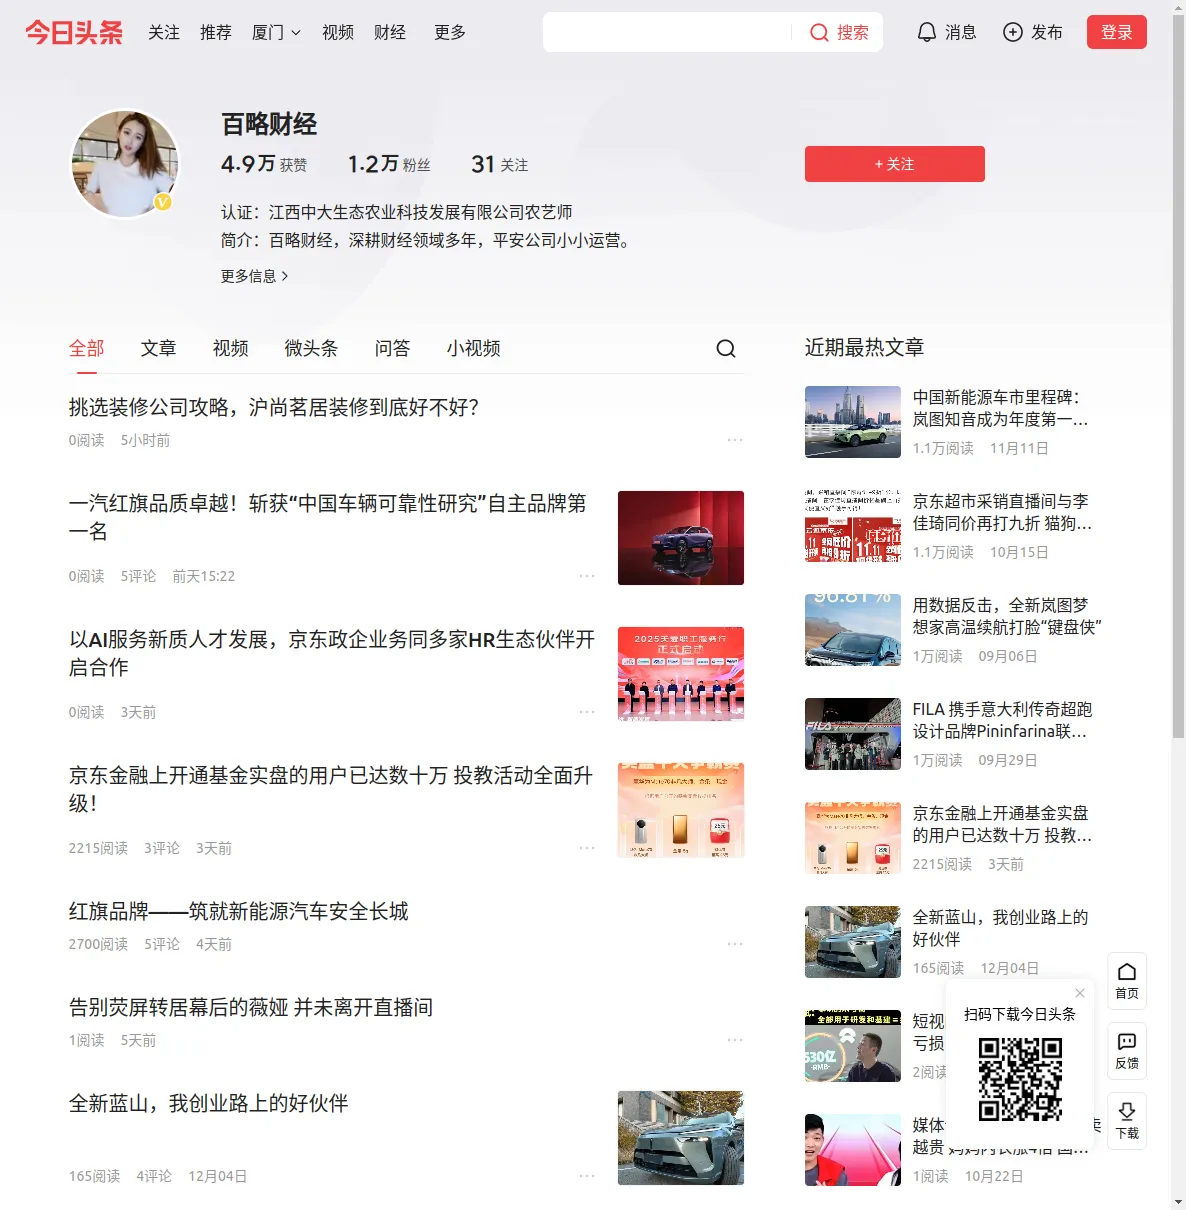Search within profile posts magnifier icon
The image size is (1186, 1210).
726,348
